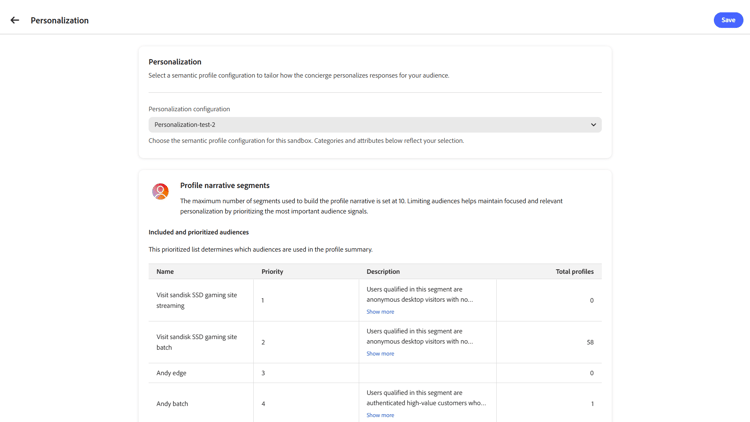Click the description text of streaming segment
Screen dimensions: 750x422
419,295
